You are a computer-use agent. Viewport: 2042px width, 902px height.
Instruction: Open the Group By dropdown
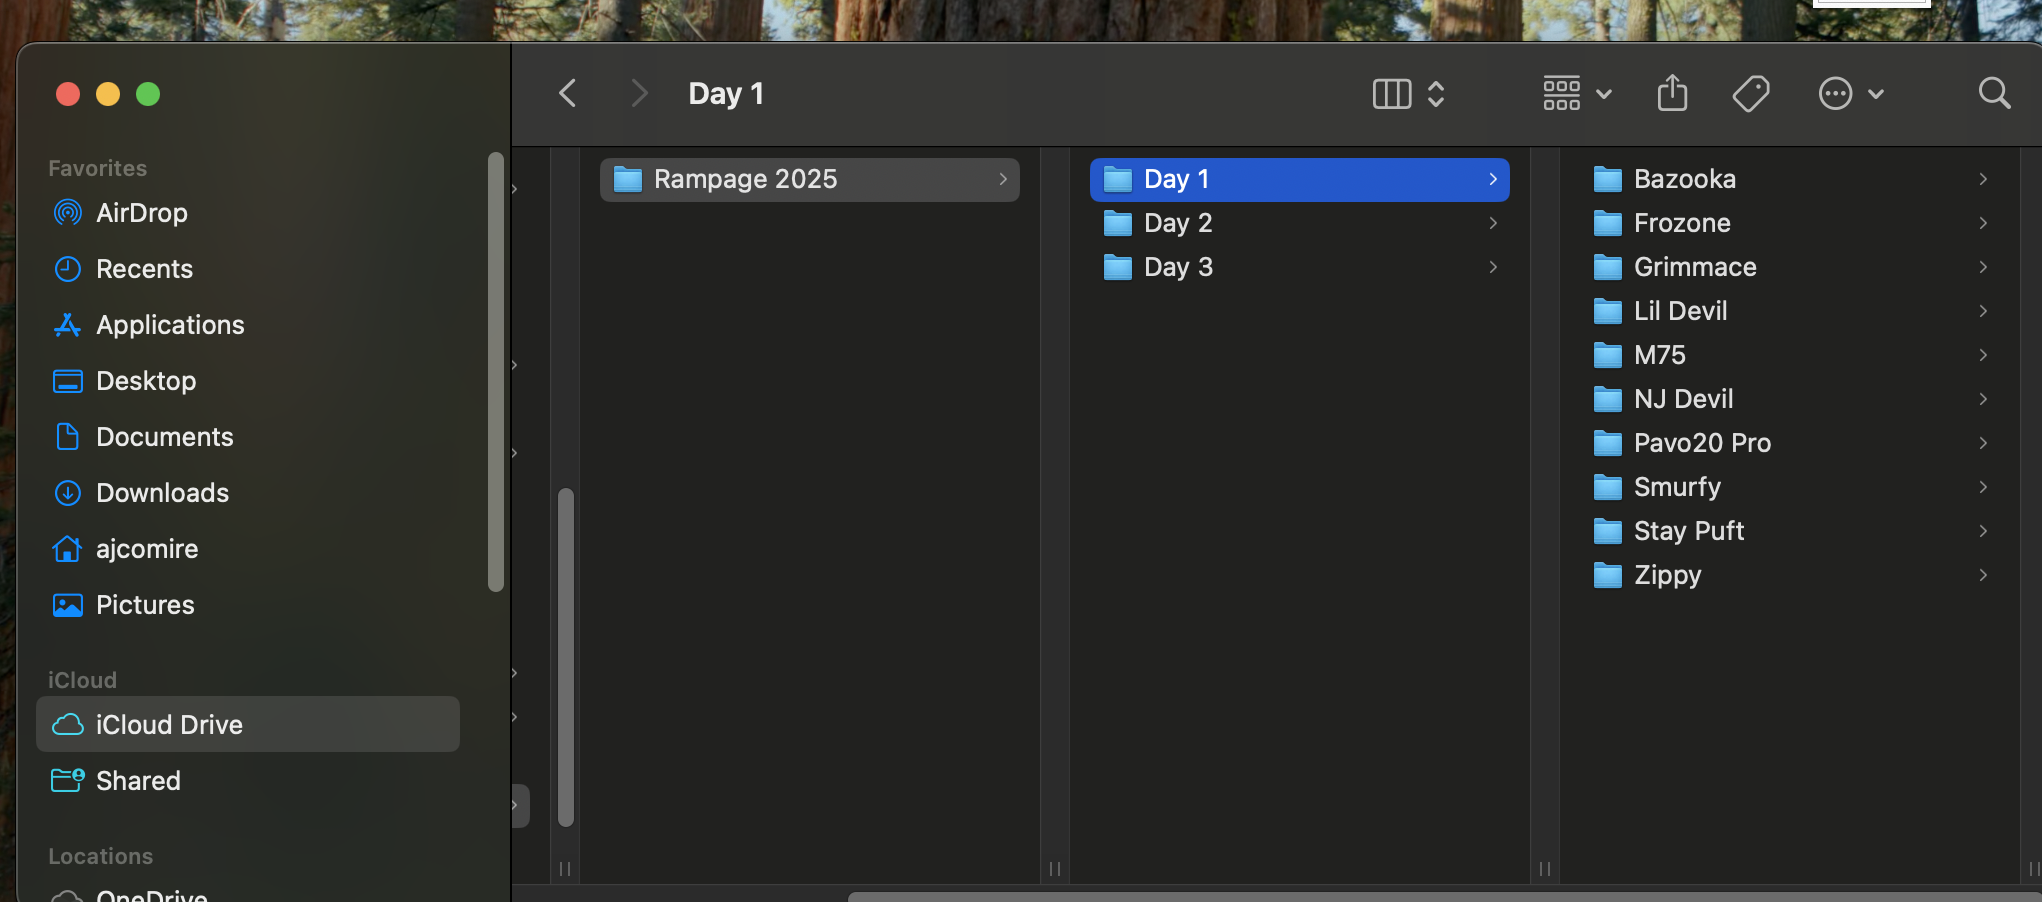click(1576, 94)
